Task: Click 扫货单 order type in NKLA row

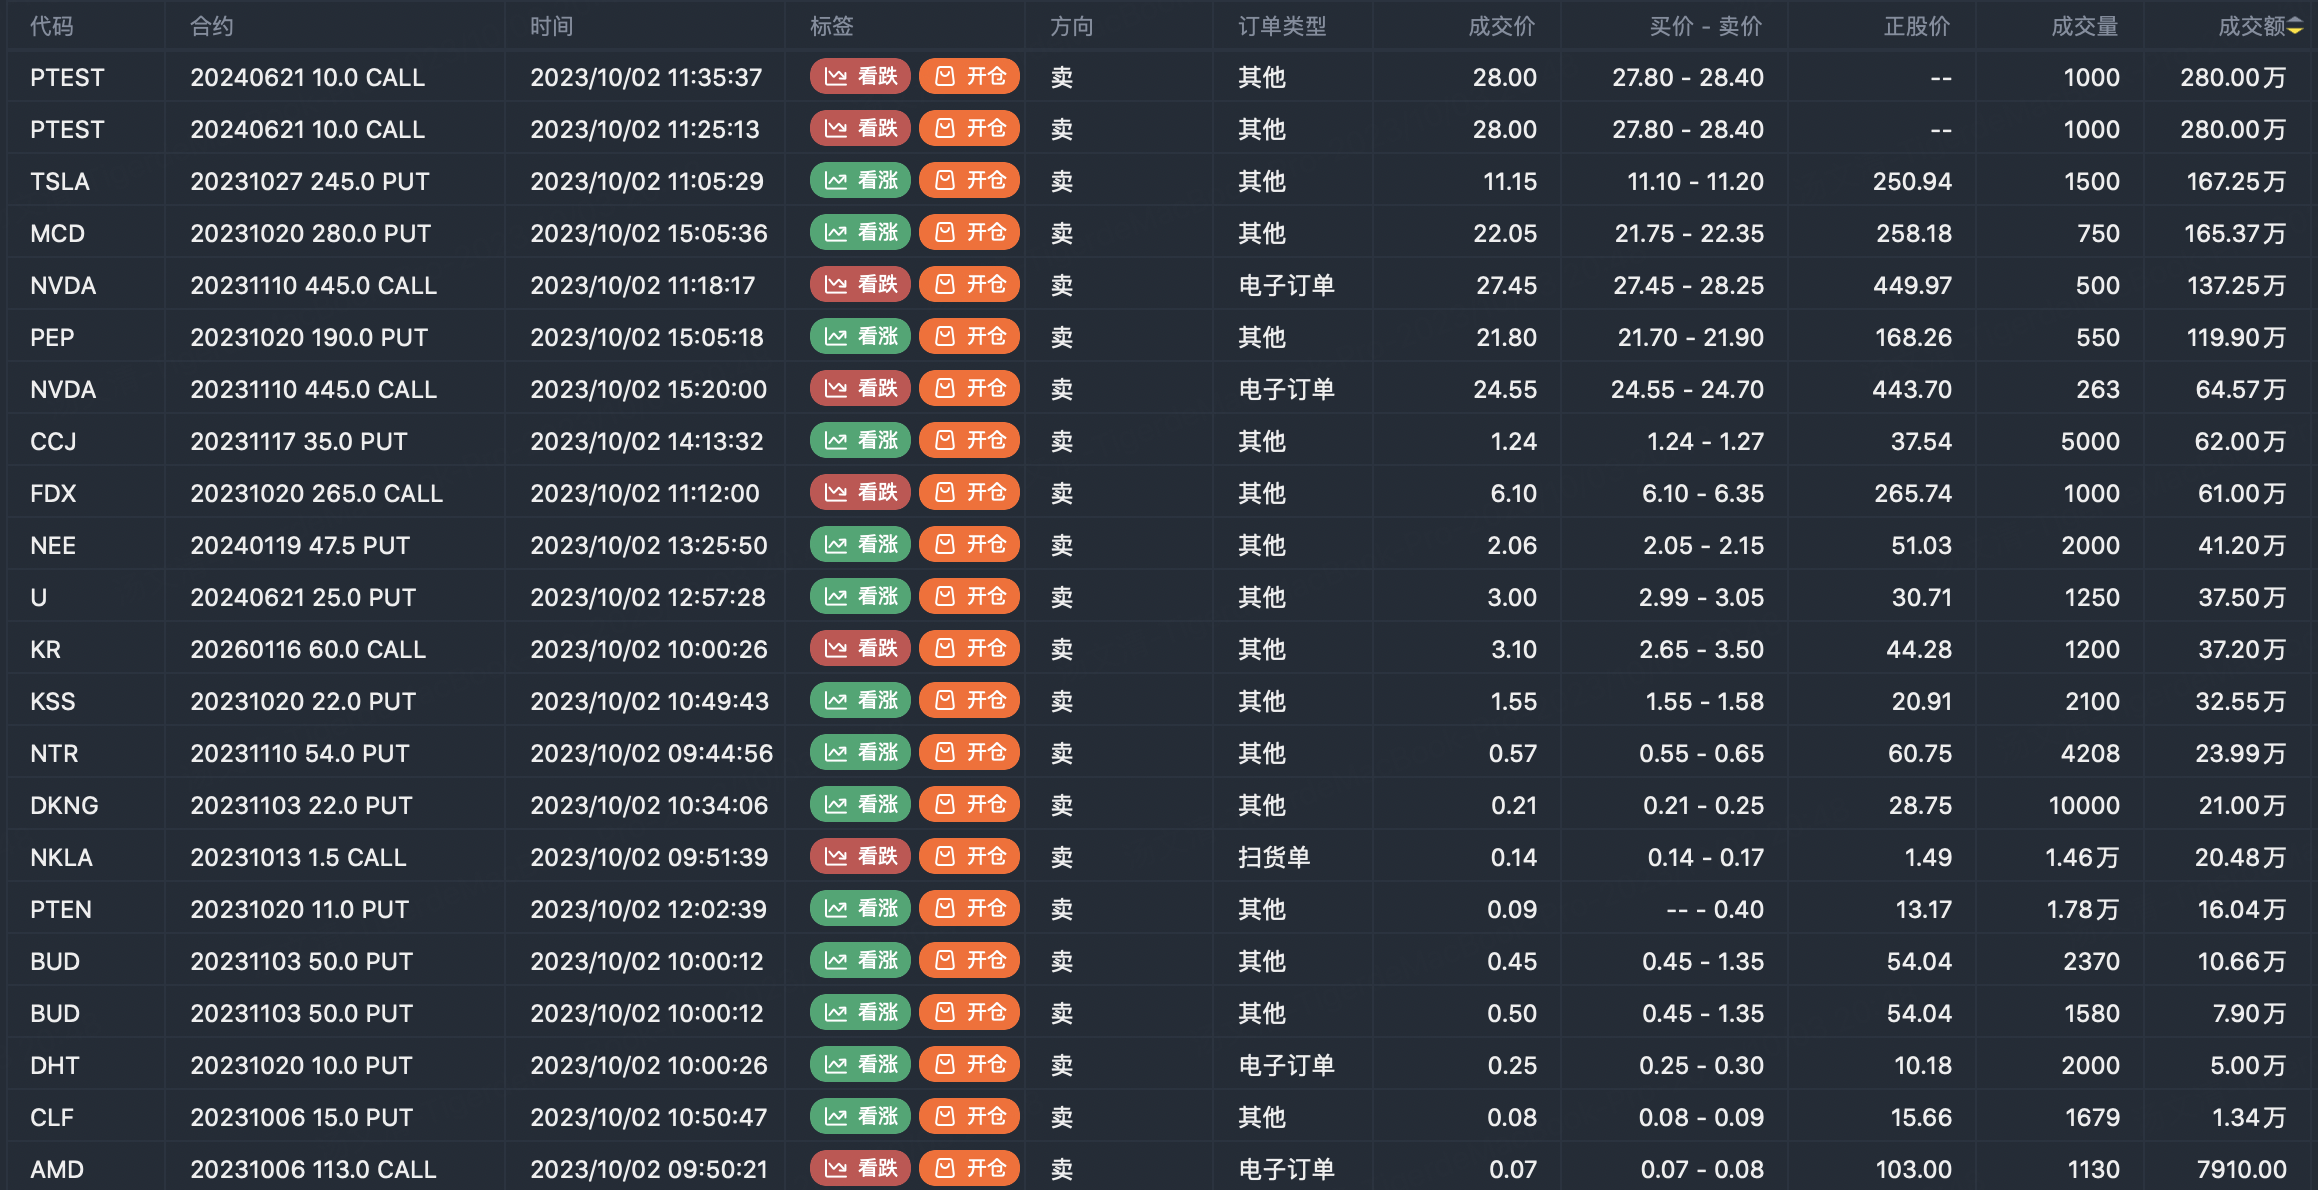Action: pyautogui.click(x=1274, y=858)
